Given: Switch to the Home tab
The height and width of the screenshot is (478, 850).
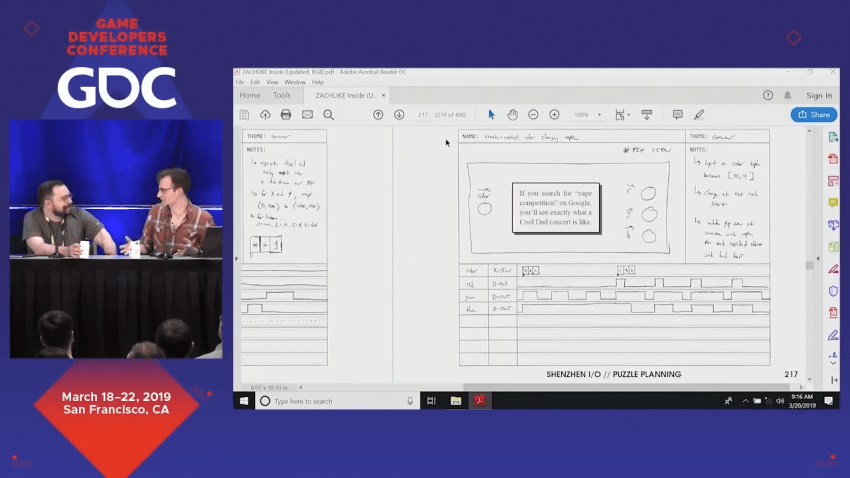Looking at the screenshot, I should (250, 95).
